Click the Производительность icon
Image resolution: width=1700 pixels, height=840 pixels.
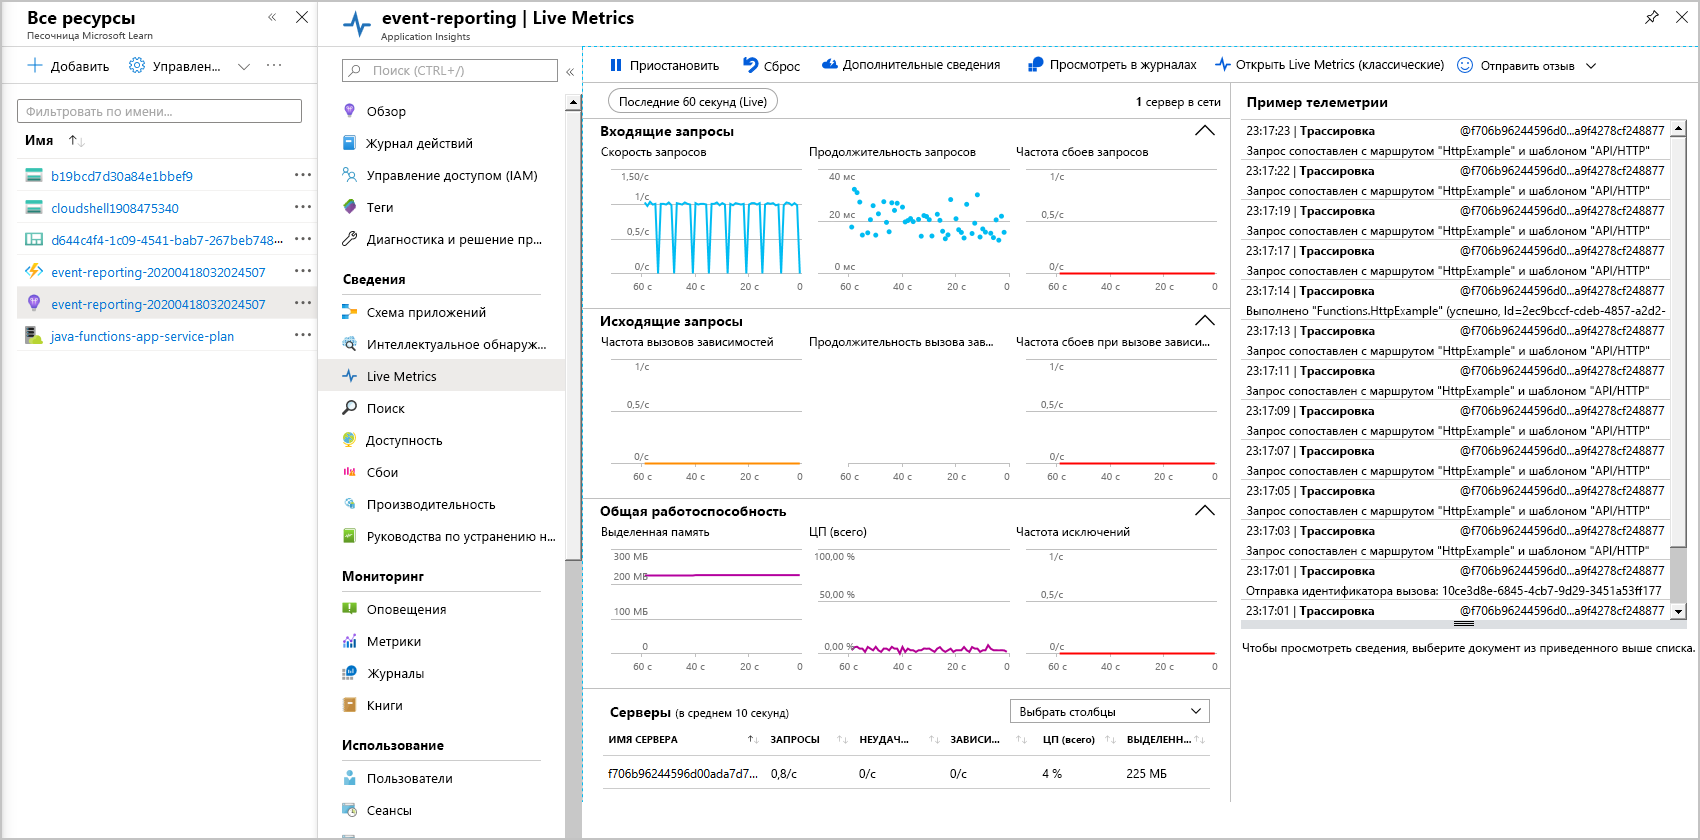(x=349, y=504)
